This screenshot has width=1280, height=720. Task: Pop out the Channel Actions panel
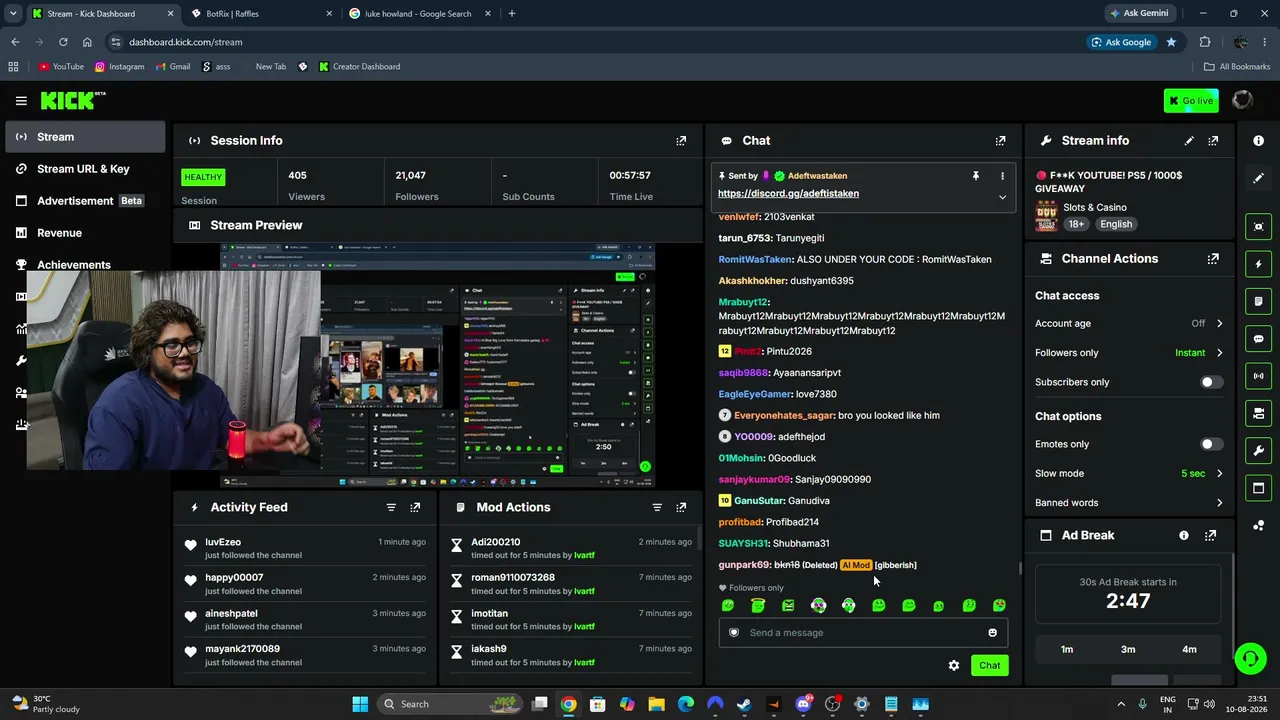pos(1213,259)
